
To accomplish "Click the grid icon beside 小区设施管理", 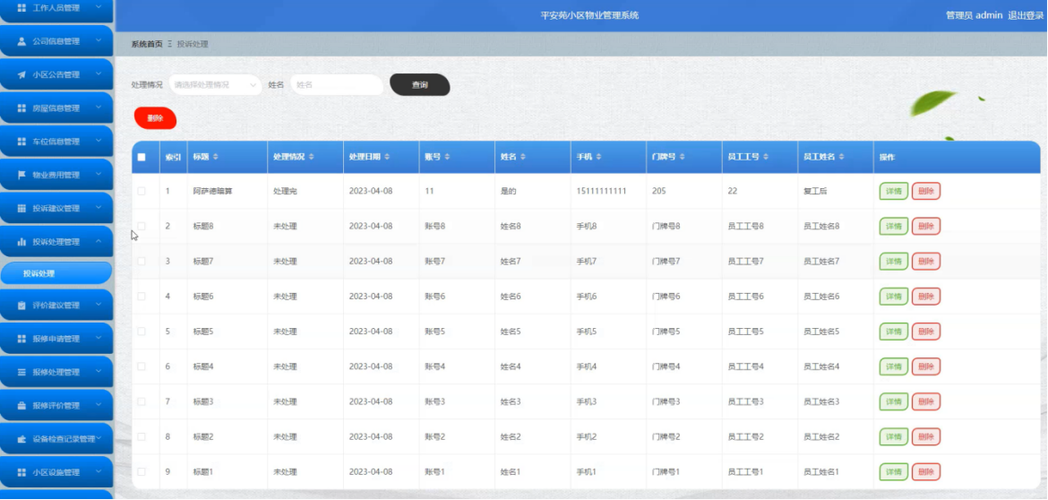I will [x=21, y=473].
